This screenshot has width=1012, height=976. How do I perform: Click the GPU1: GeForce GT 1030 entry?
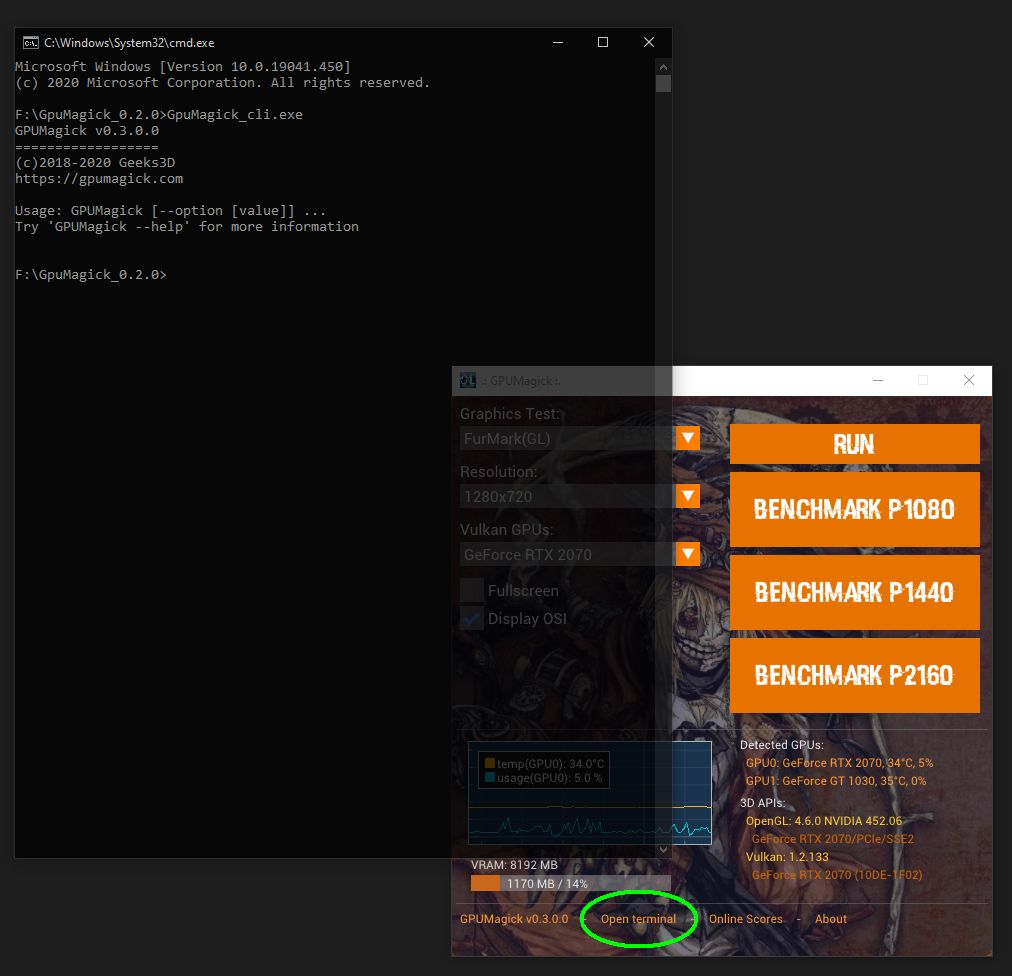point(836,780)
